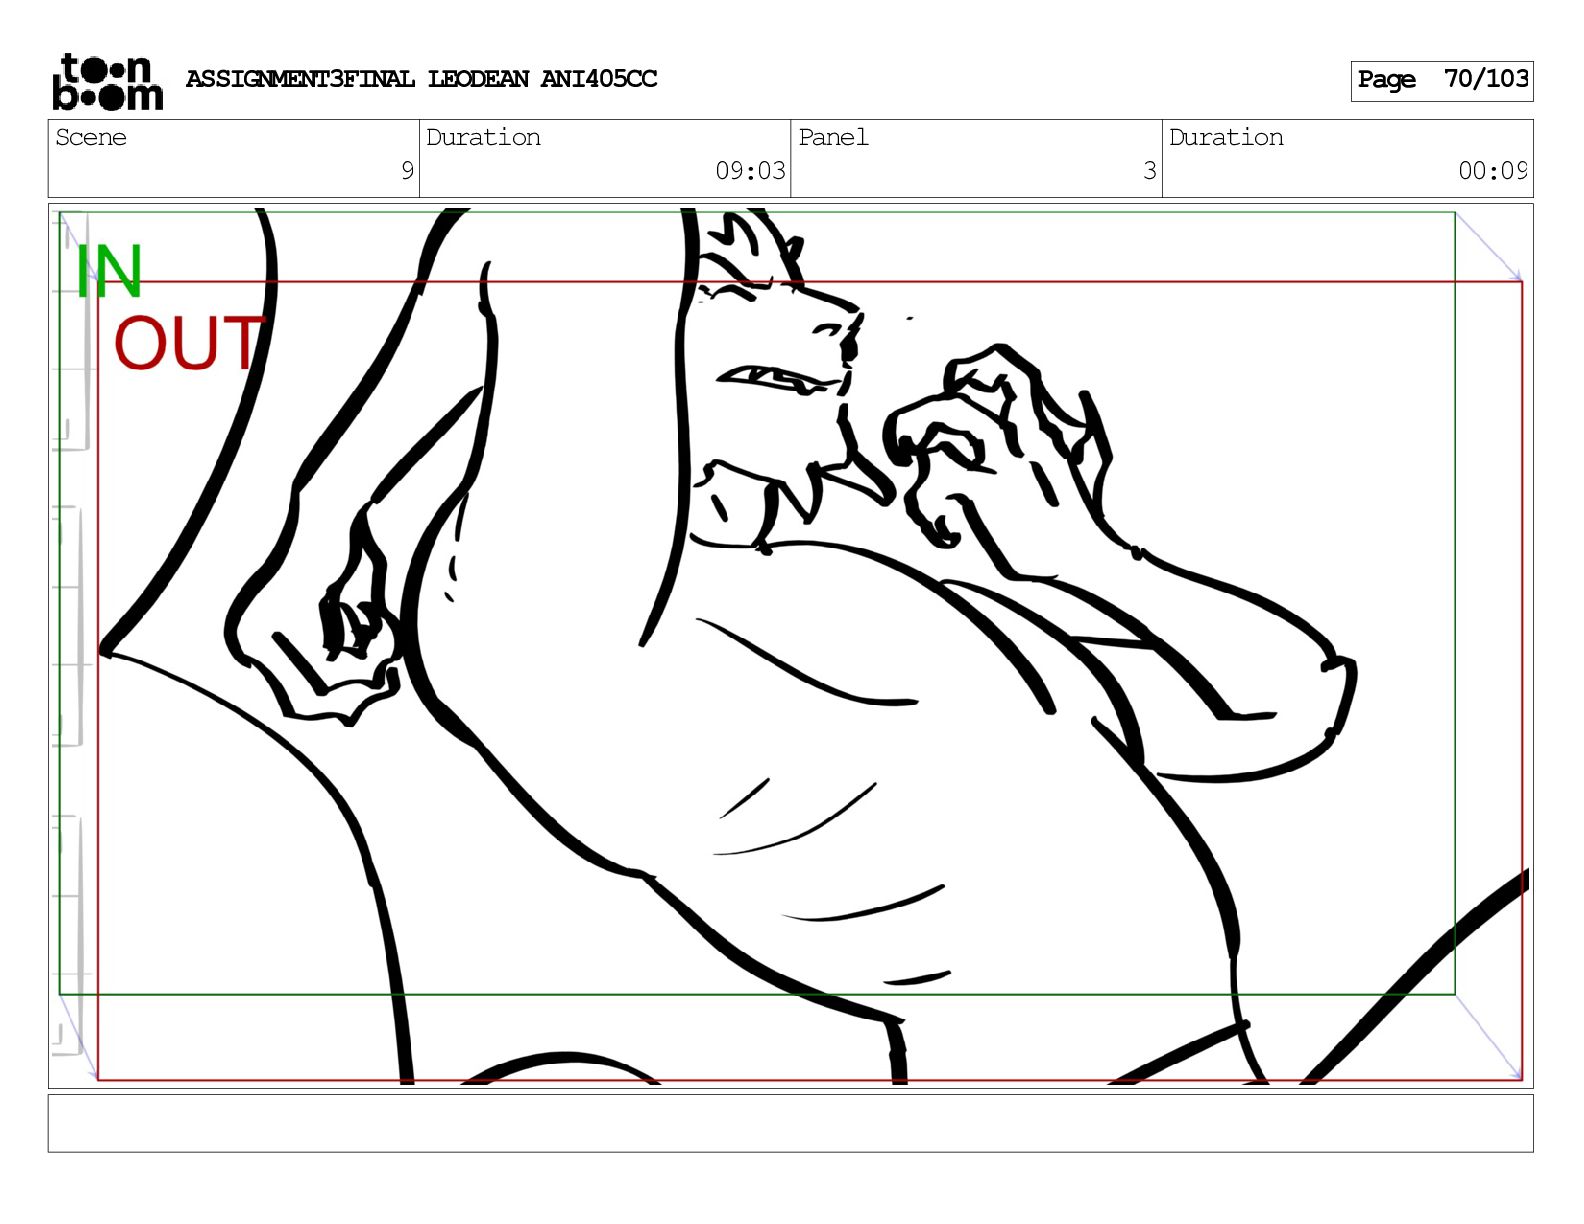Select the panel duration value '00:09'
The image size is (1584, 1224).
1492,170
